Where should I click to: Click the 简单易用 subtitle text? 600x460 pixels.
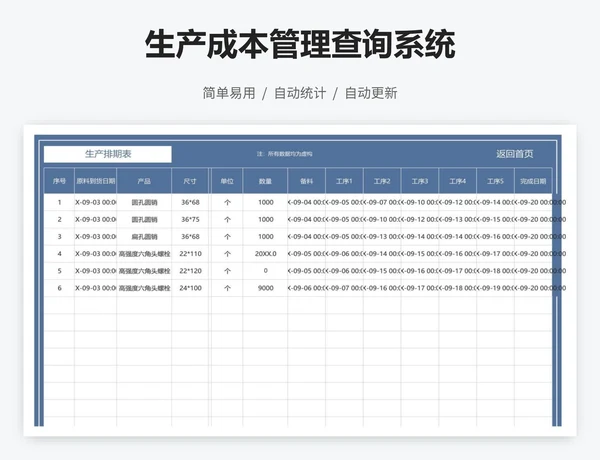[229, 93]
